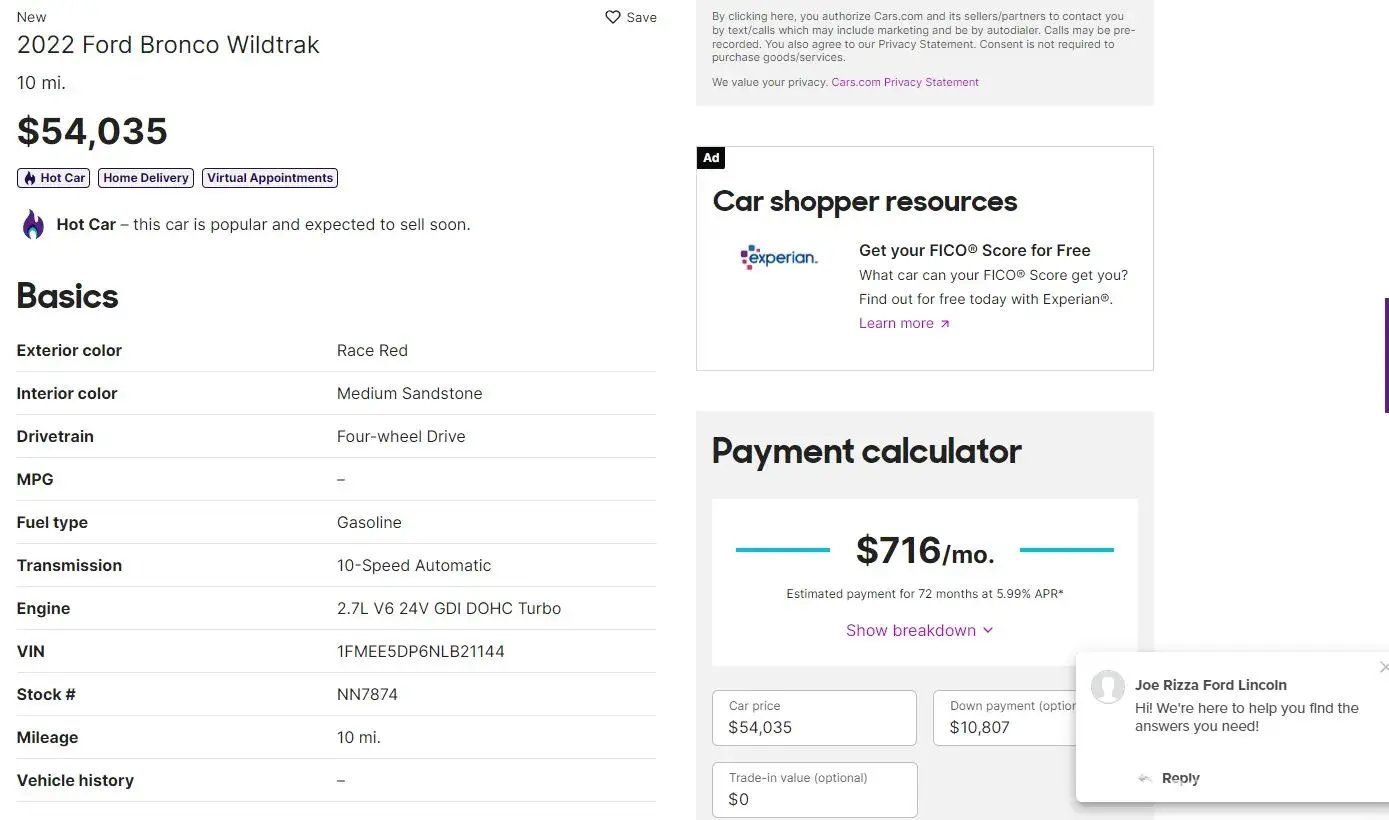Image resolution: width=1389 pixels, height=820 pixels.
Task: Select the Home Delivery badge
Action: 146,178
